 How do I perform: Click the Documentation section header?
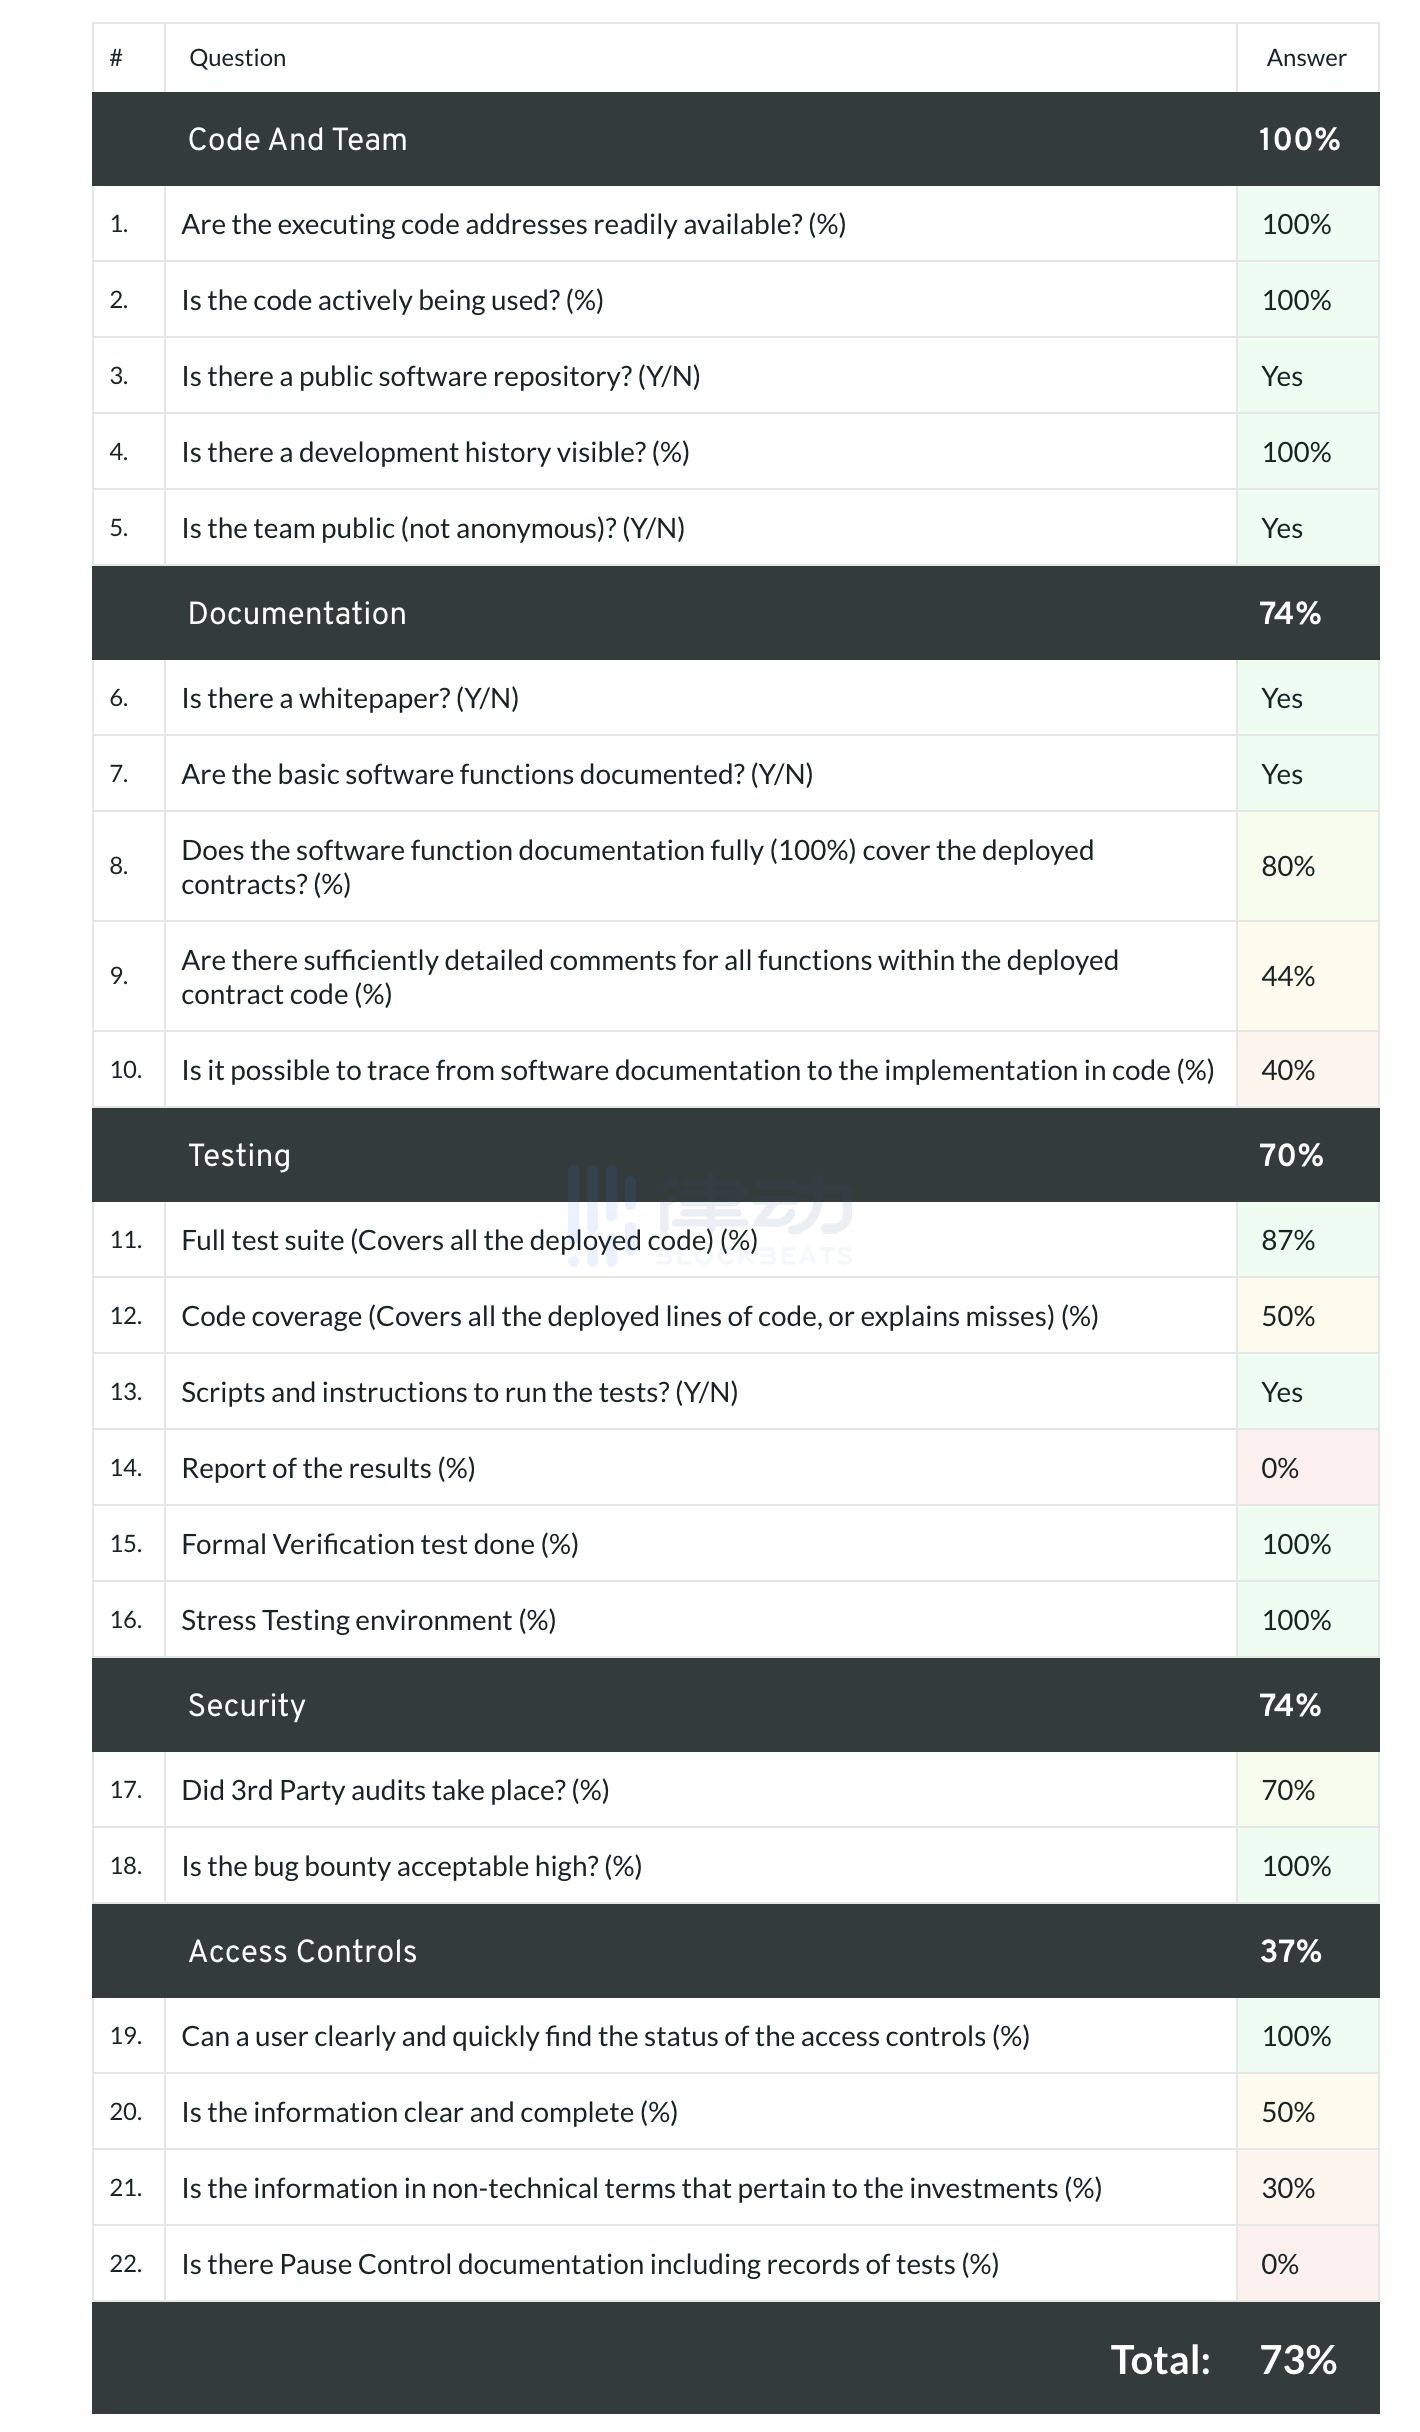[297, 613]
